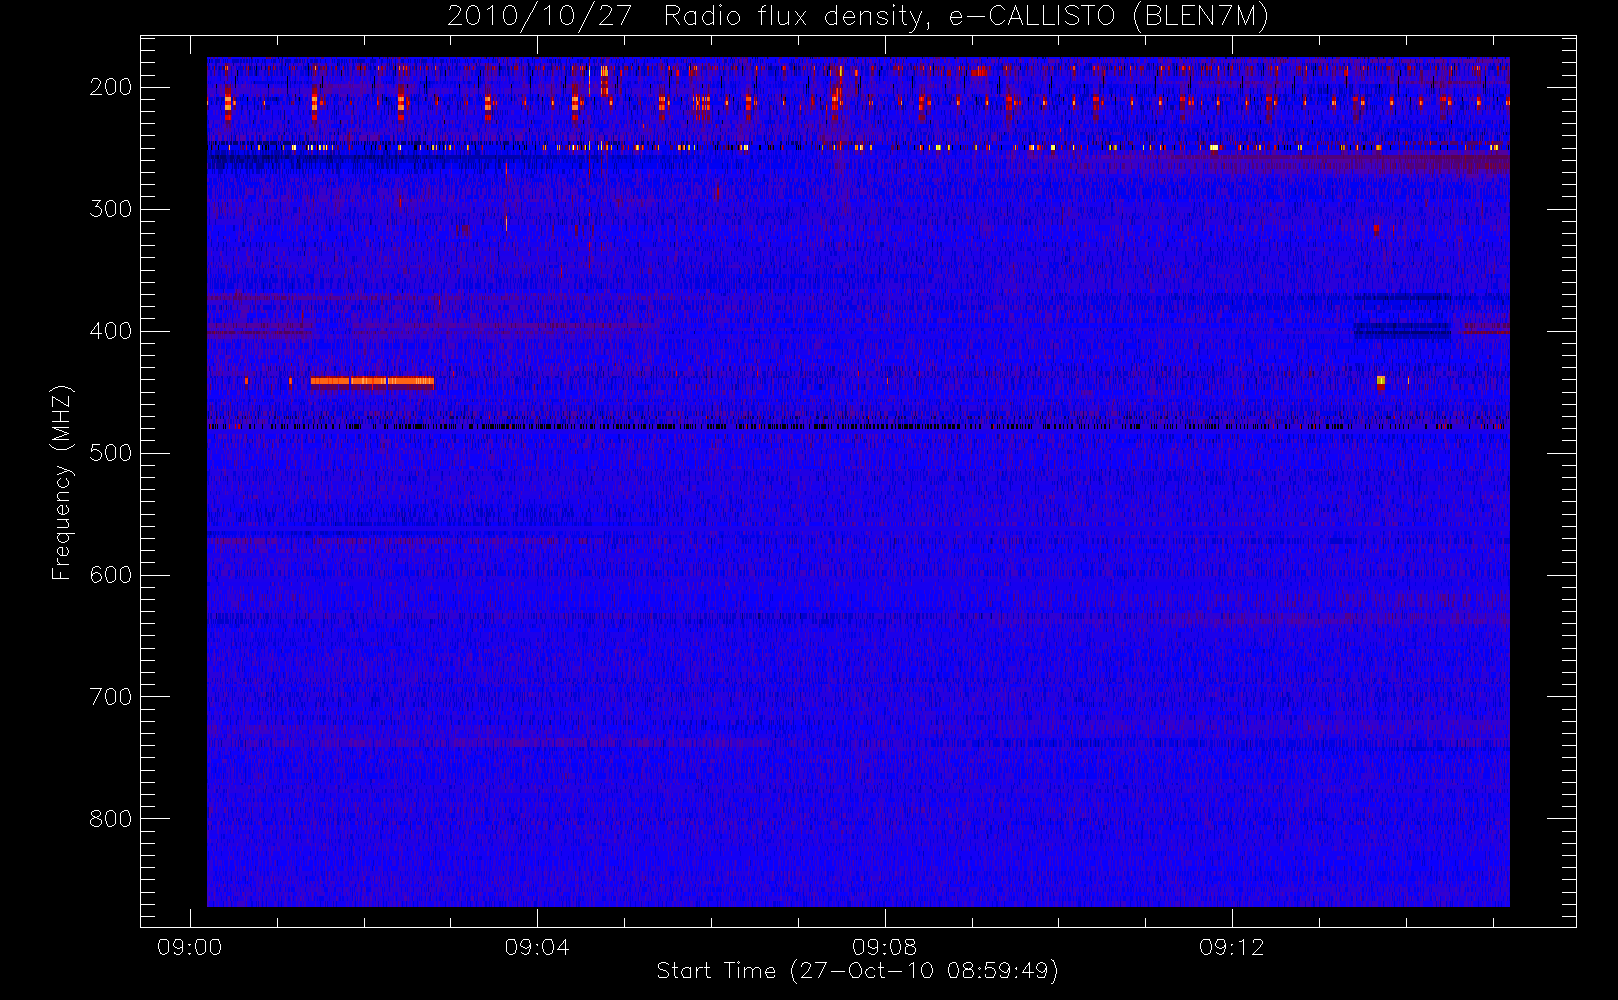The height and width of the screenshot is (1000, 1618).
Task: Click the 09:00 time tick label
Action: tap(190, 947)
